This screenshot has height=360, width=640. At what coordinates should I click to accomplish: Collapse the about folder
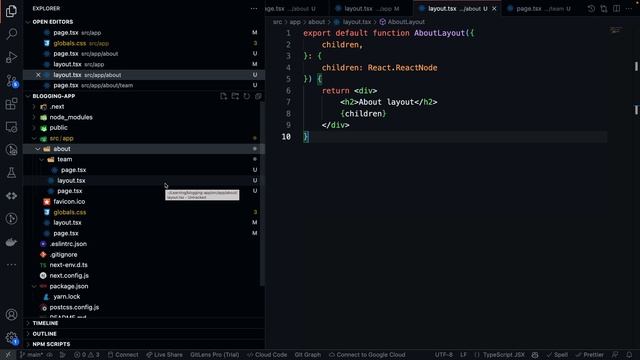click(38, 149)
